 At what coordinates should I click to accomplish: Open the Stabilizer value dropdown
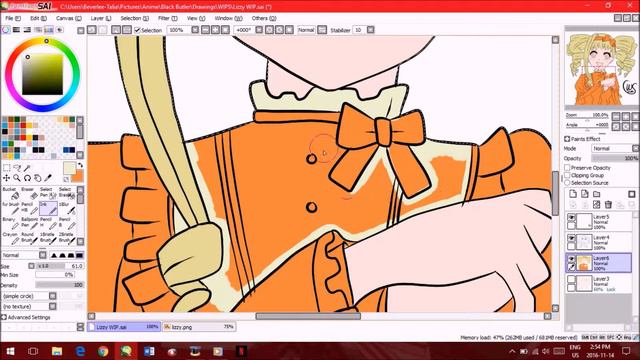click(371, 30)
